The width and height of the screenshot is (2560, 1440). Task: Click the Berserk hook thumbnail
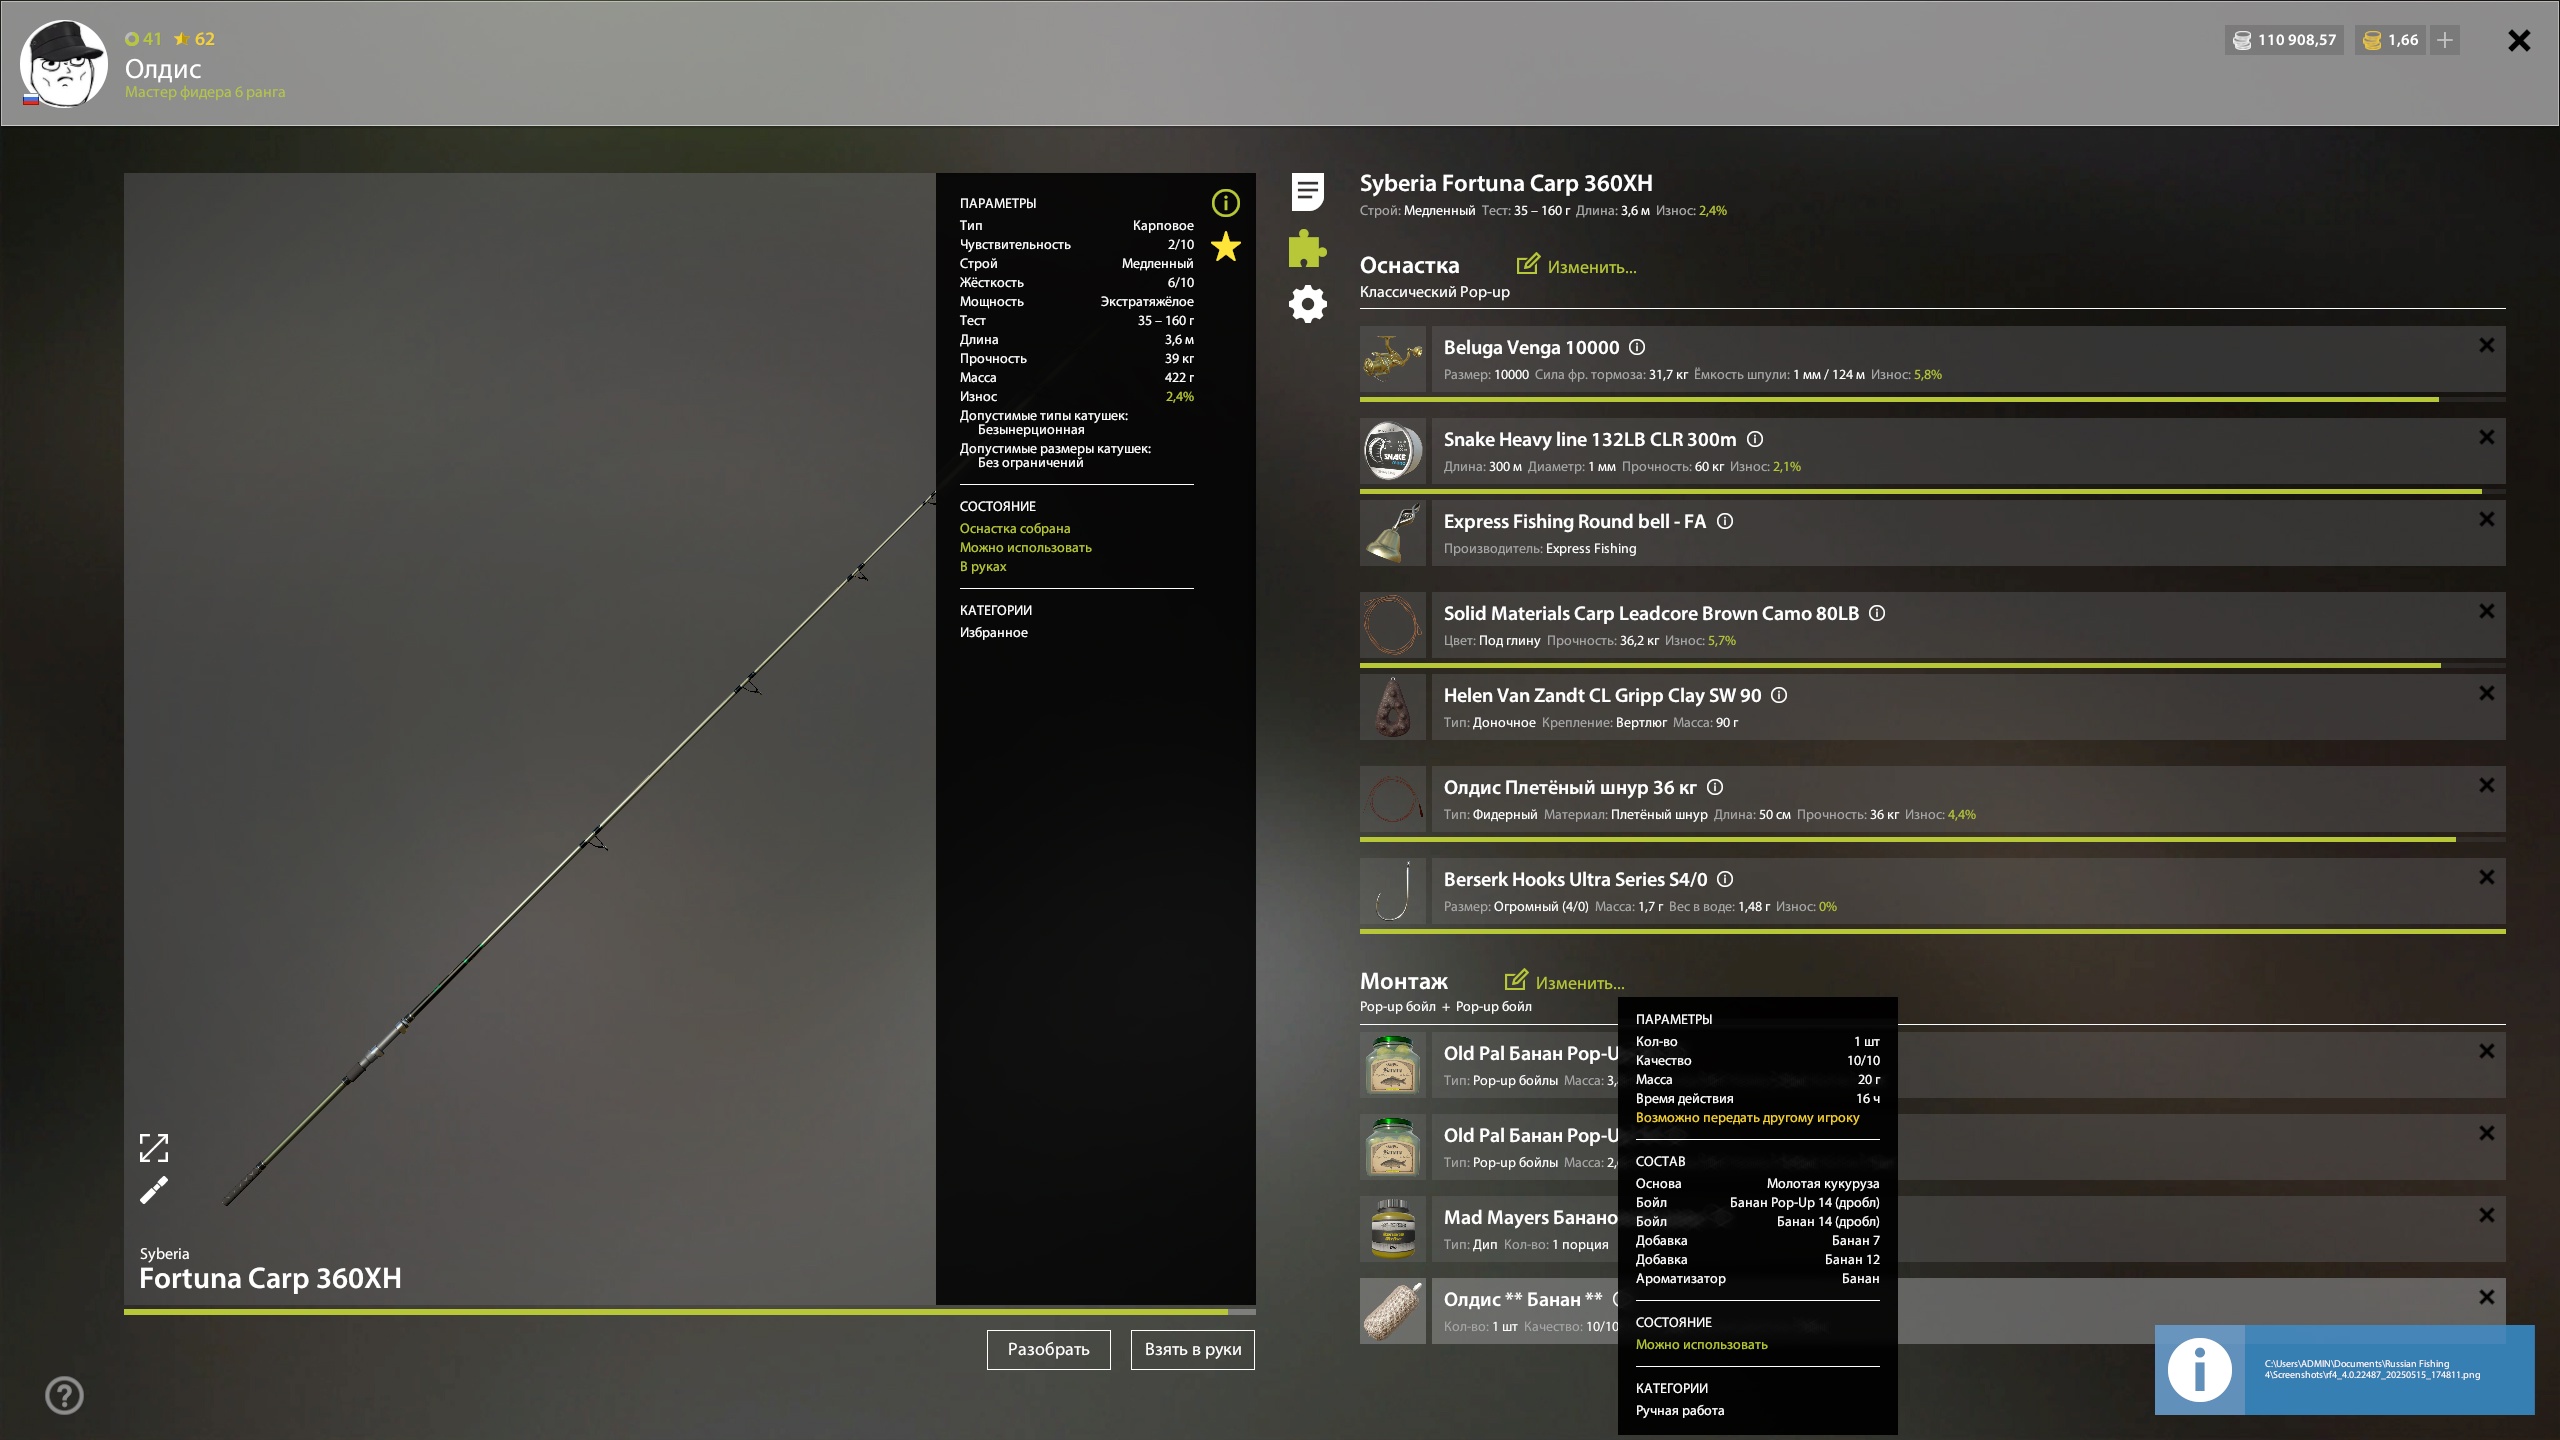pos(1392,891)
